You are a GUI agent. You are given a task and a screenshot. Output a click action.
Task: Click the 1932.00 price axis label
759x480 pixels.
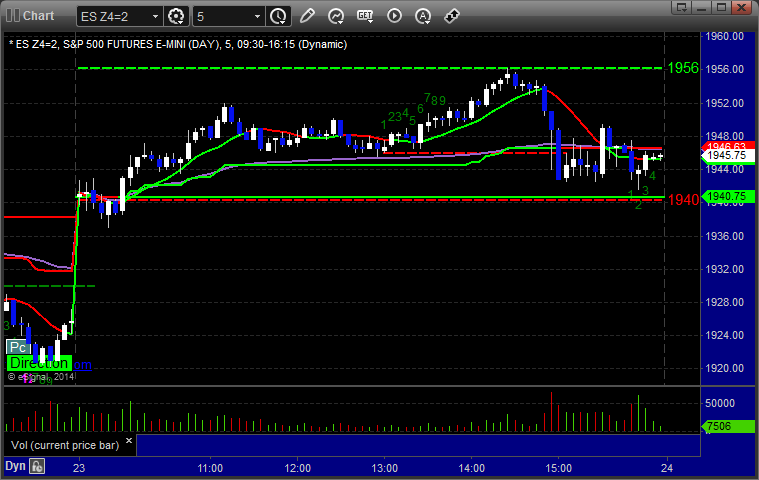(725, 269)
